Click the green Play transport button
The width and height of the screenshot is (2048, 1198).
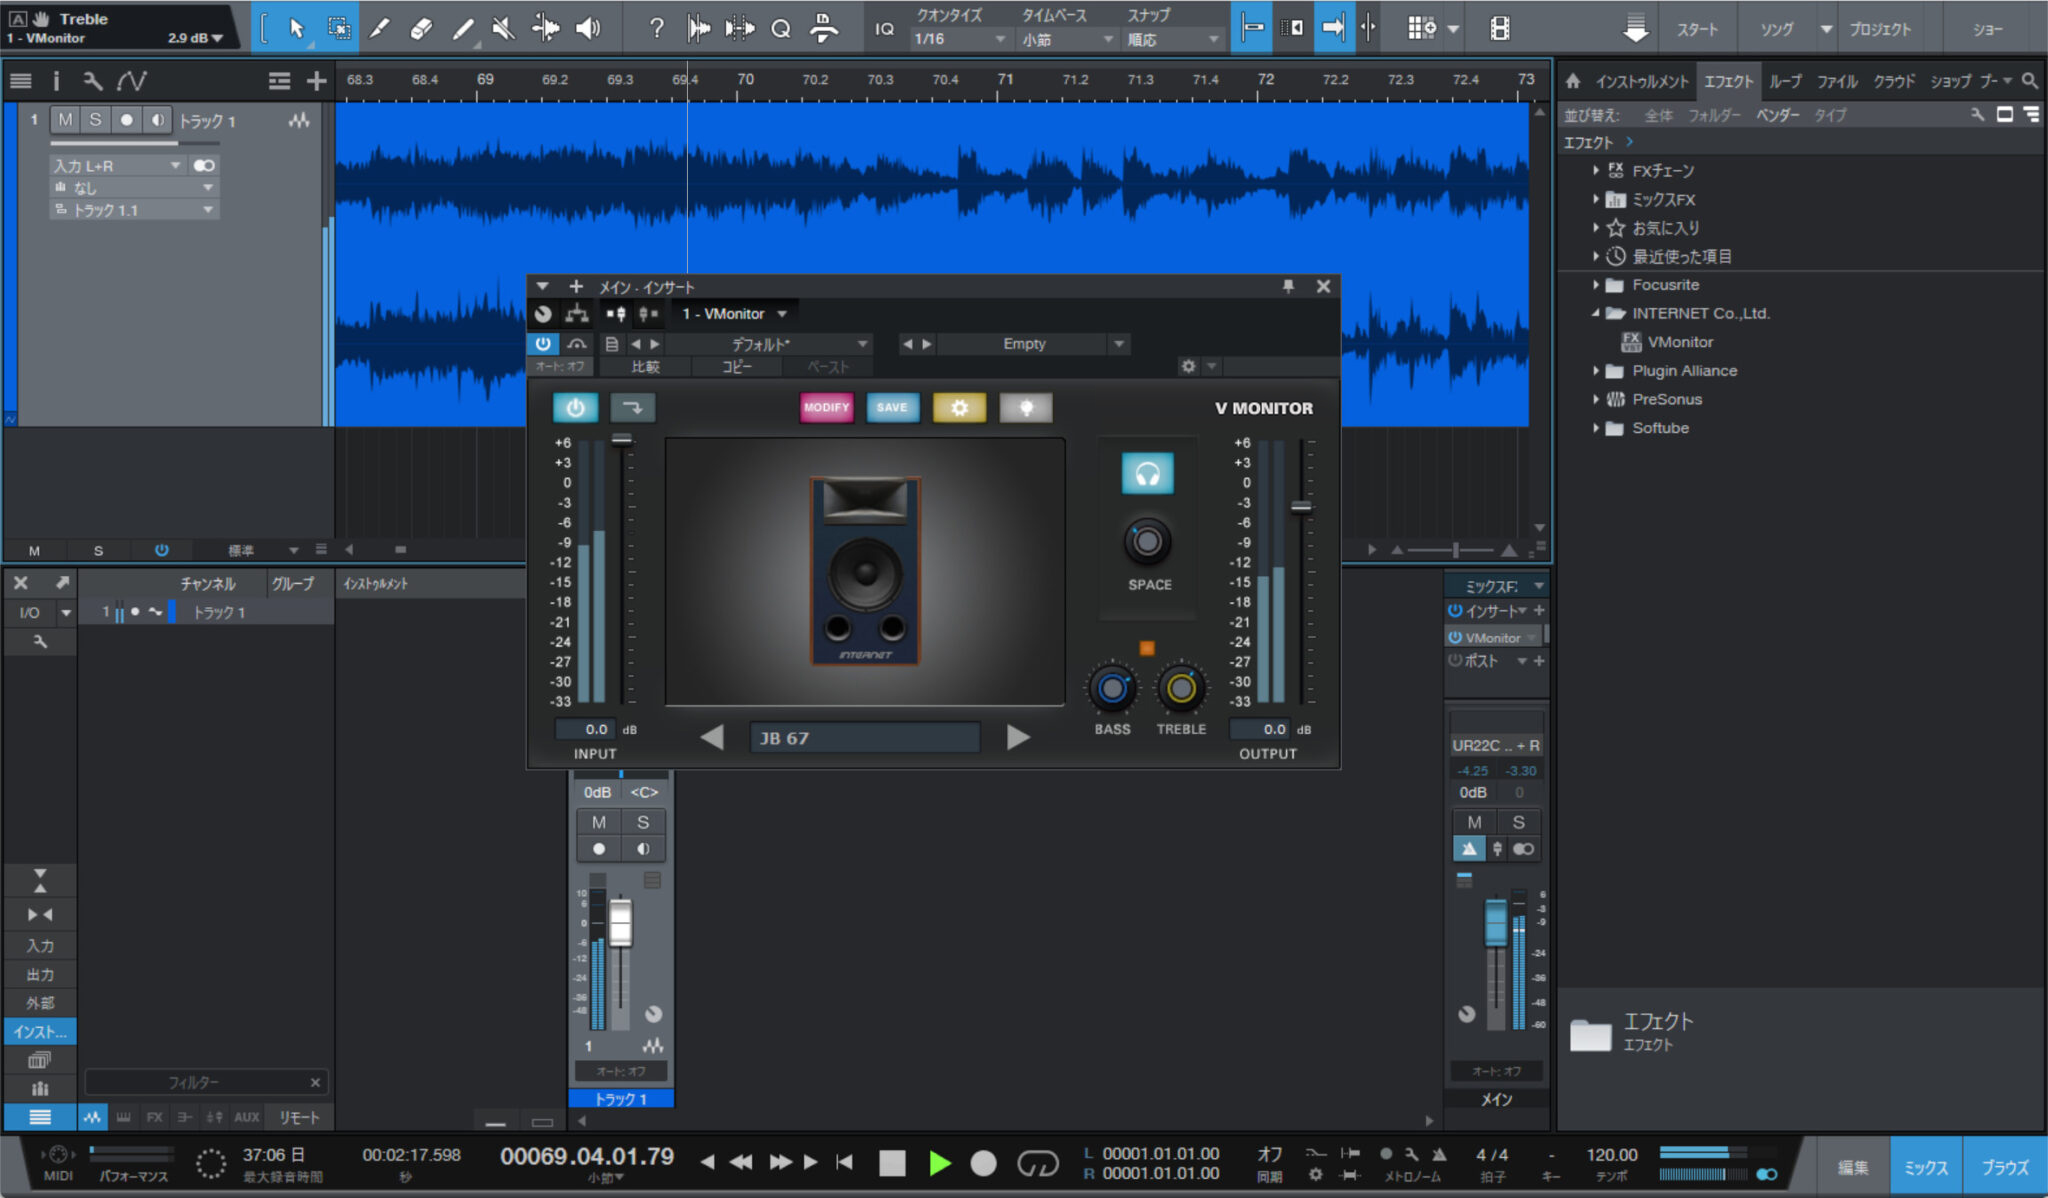[939, 1163]
